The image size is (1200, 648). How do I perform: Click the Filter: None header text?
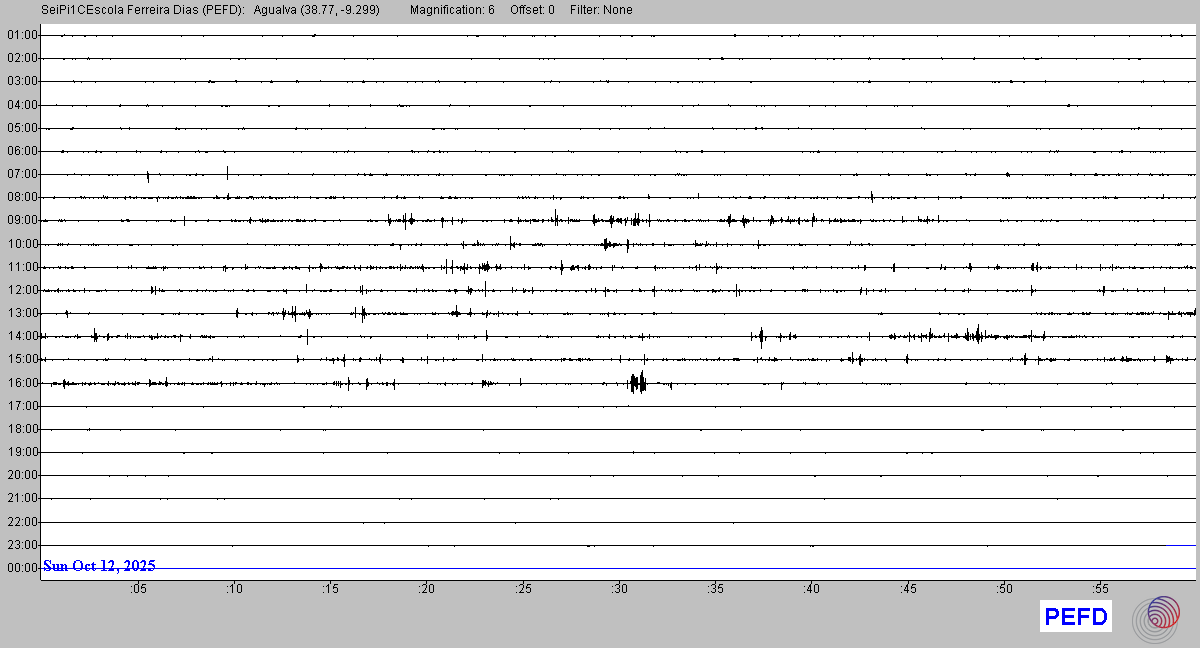(601, 10)
